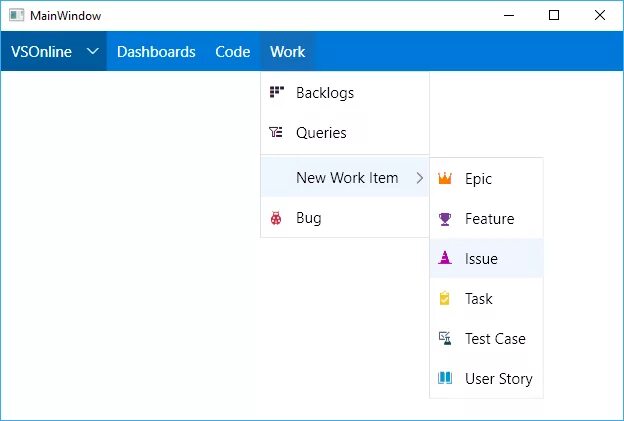624x421 pixels.
Task: Choose the Test Case label in submenu
Action: point(495,339)
